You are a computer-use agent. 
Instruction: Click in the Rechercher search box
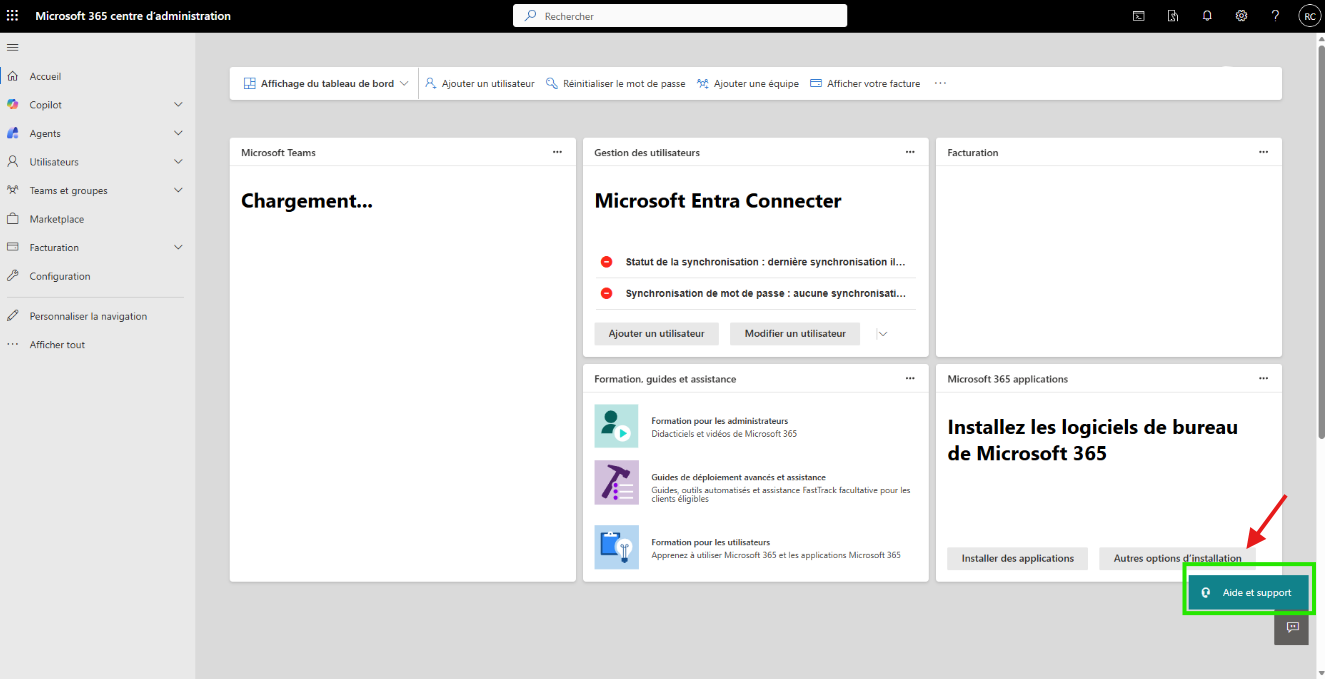coord(680,16)
